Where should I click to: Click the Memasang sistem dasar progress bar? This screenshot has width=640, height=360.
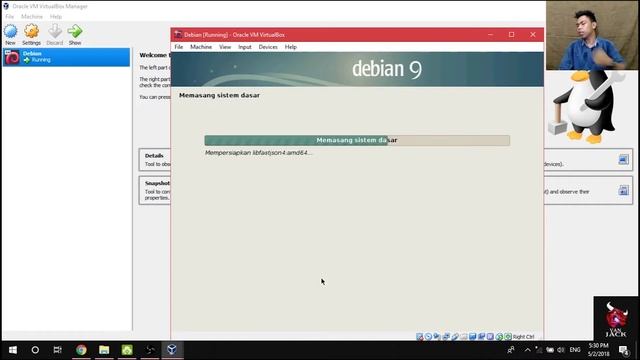(x=357, y=140)
